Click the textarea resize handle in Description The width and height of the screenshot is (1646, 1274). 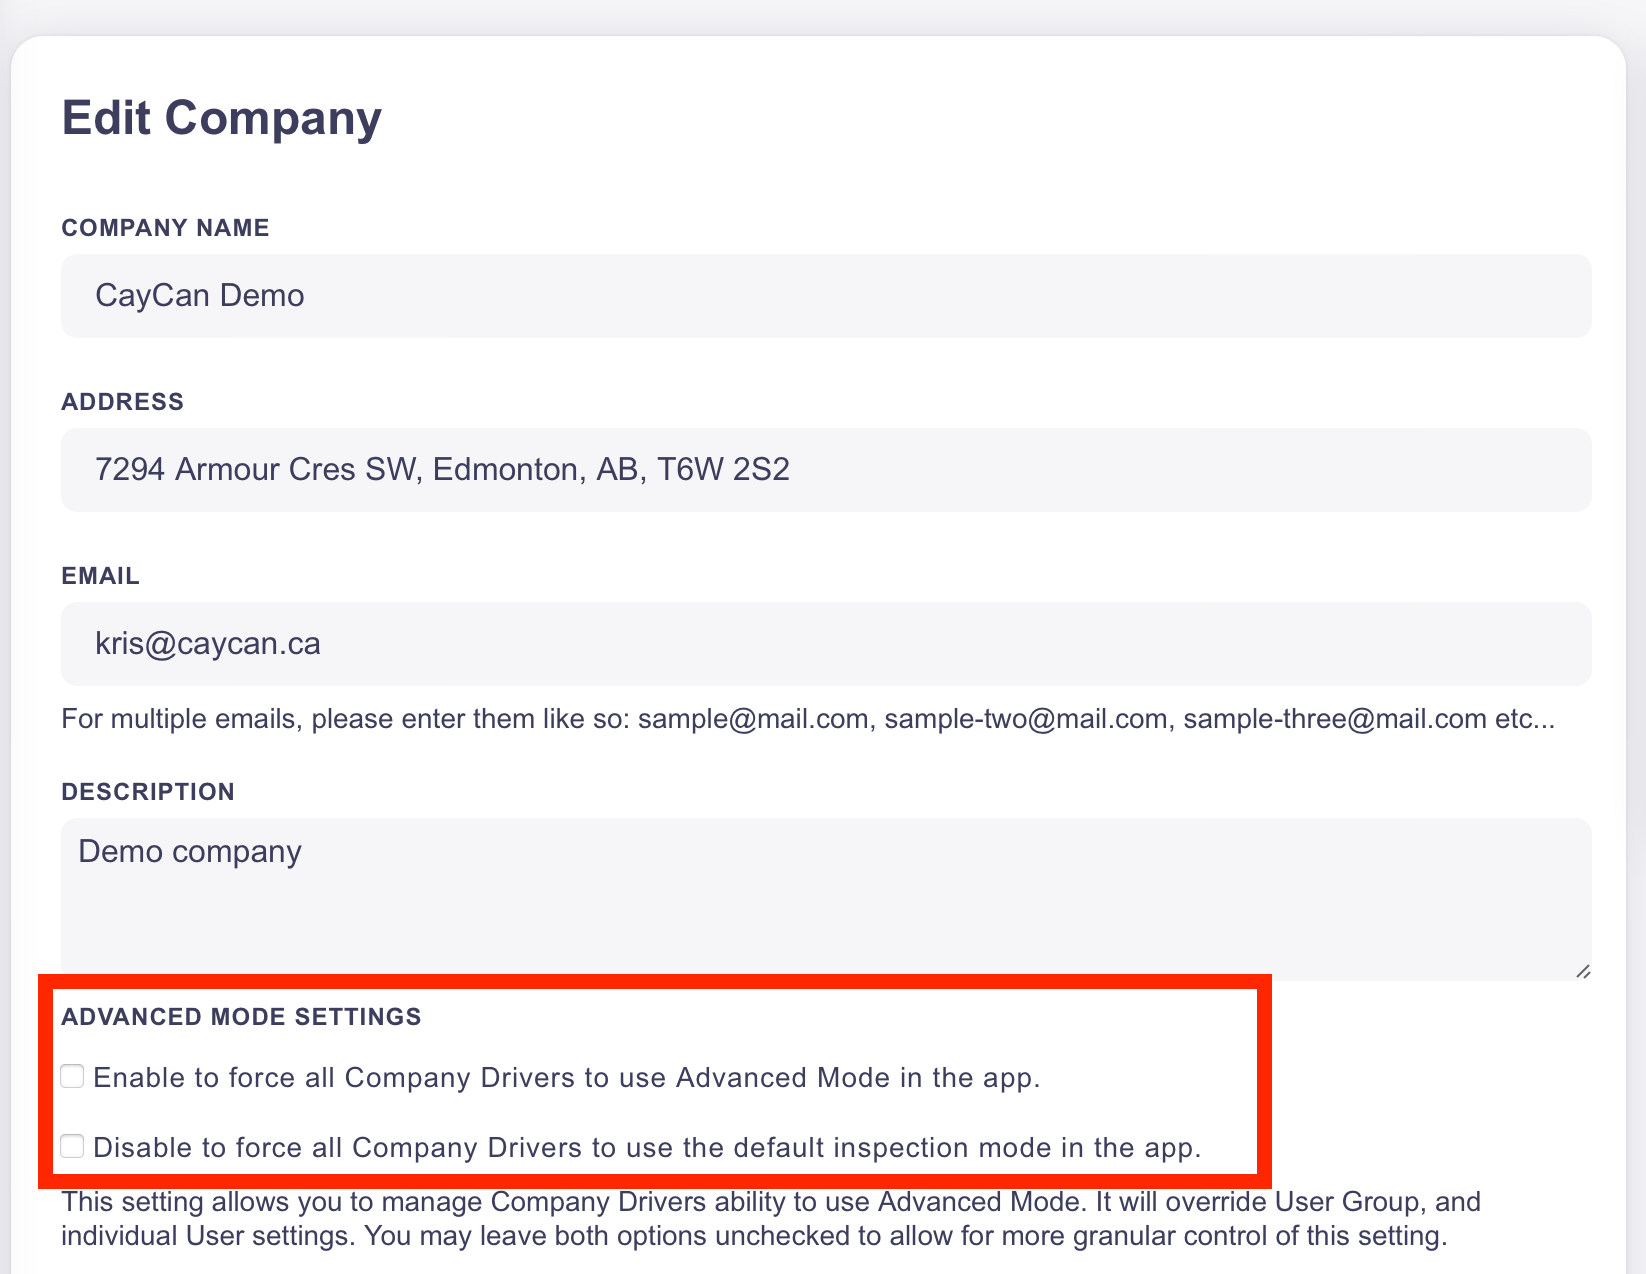pos(1582,971)
